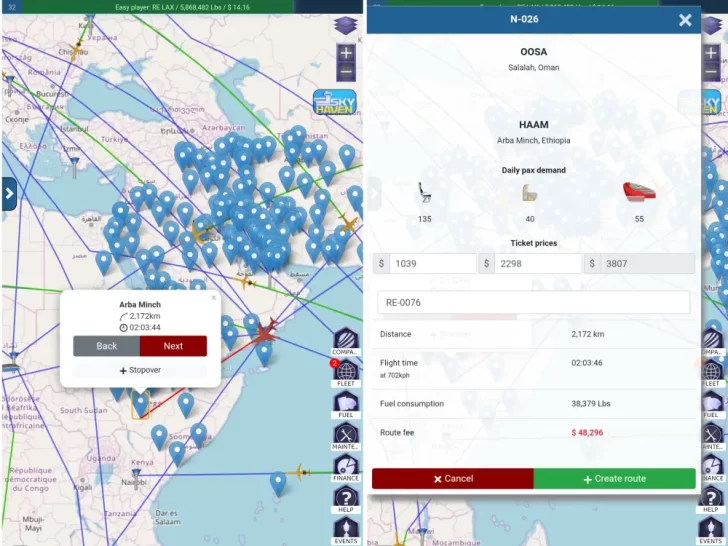Viewport: 728px width, 546px height.
Task: Click the green Create route button
Action: pos(614,478)
